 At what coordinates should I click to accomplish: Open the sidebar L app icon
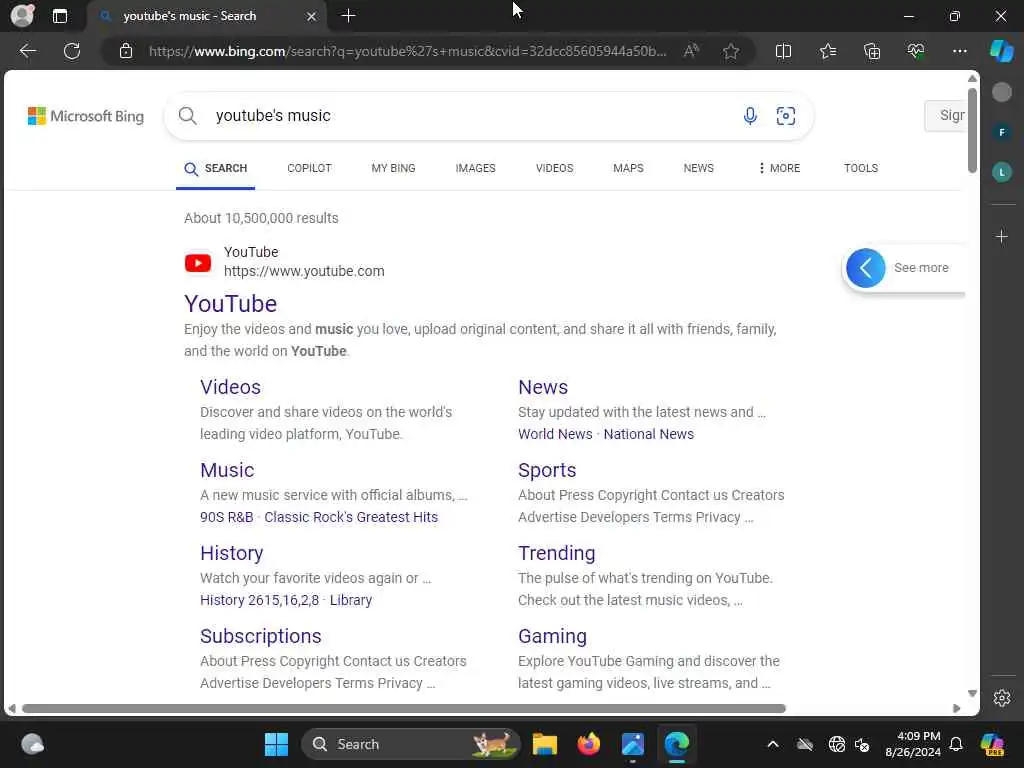click(1002, 172)
